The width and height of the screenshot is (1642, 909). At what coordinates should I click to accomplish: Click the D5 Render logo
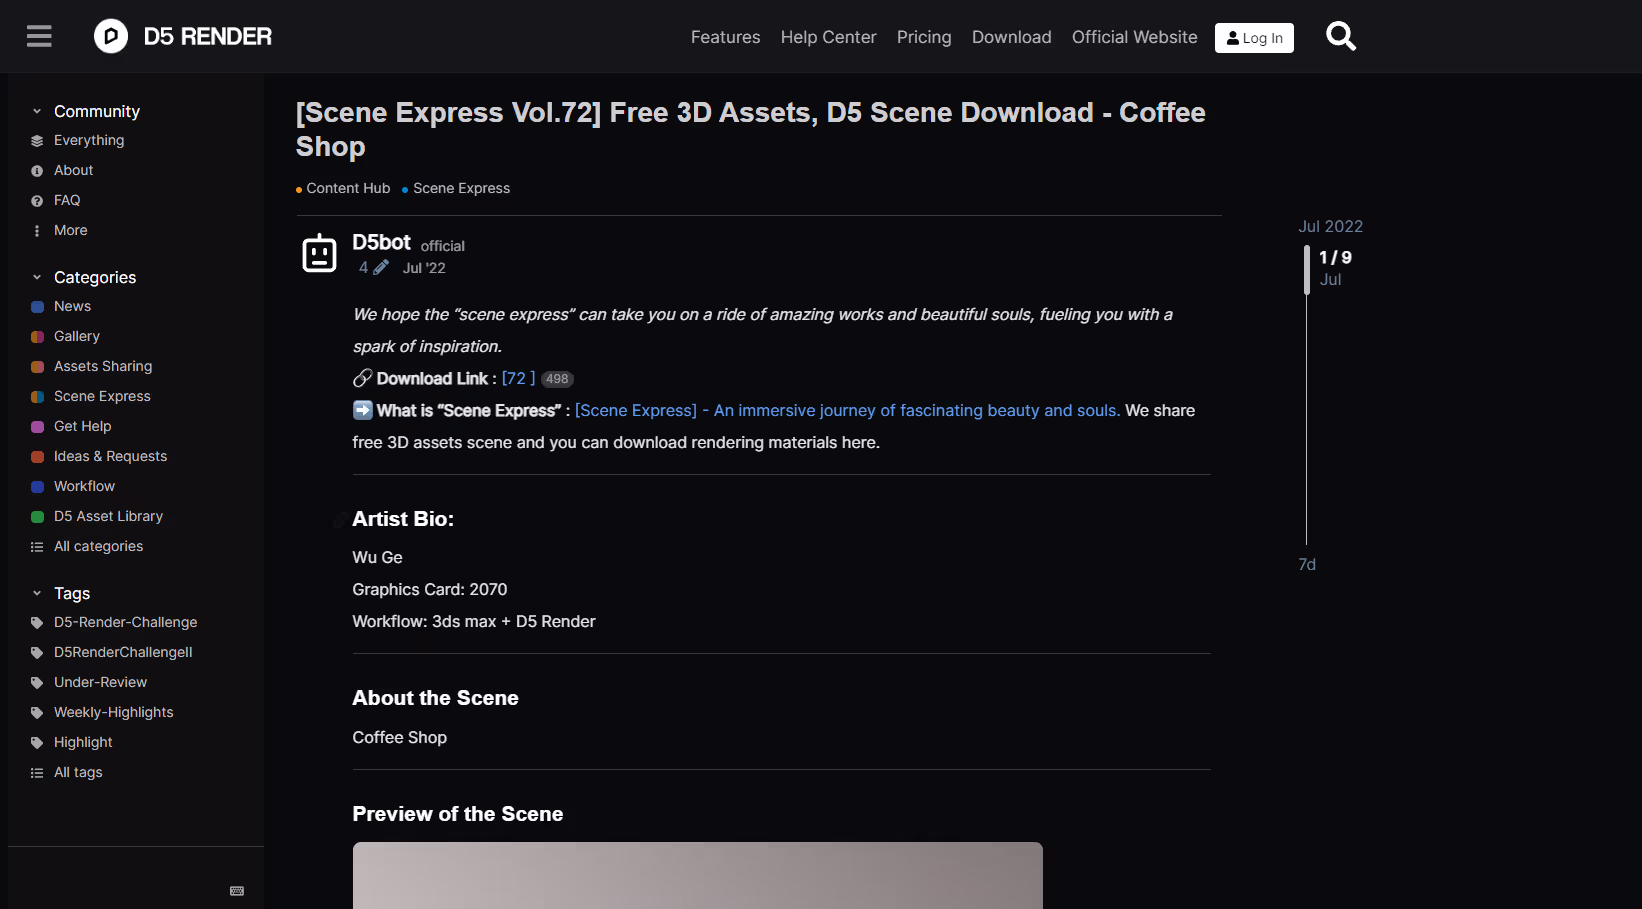pyautogui.click(x=183, y=37)
